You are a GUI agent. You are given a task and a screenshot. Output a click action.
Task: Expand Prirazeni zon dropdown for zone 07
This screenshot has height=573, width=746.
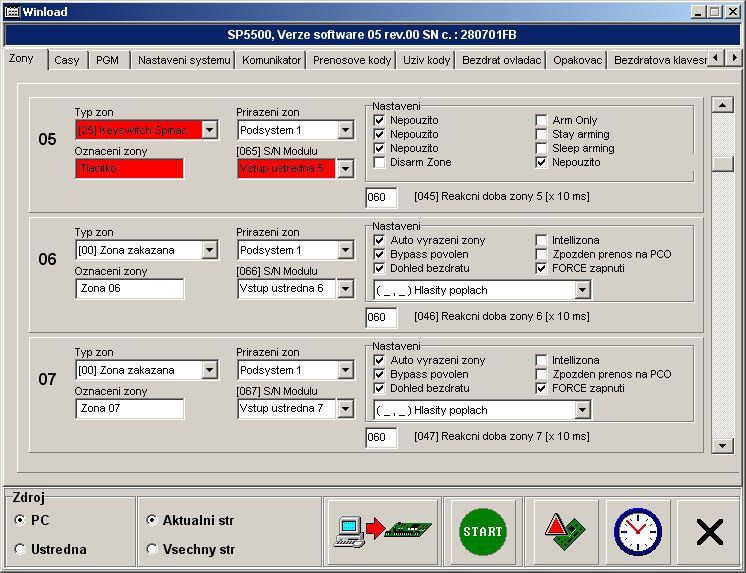345,370
